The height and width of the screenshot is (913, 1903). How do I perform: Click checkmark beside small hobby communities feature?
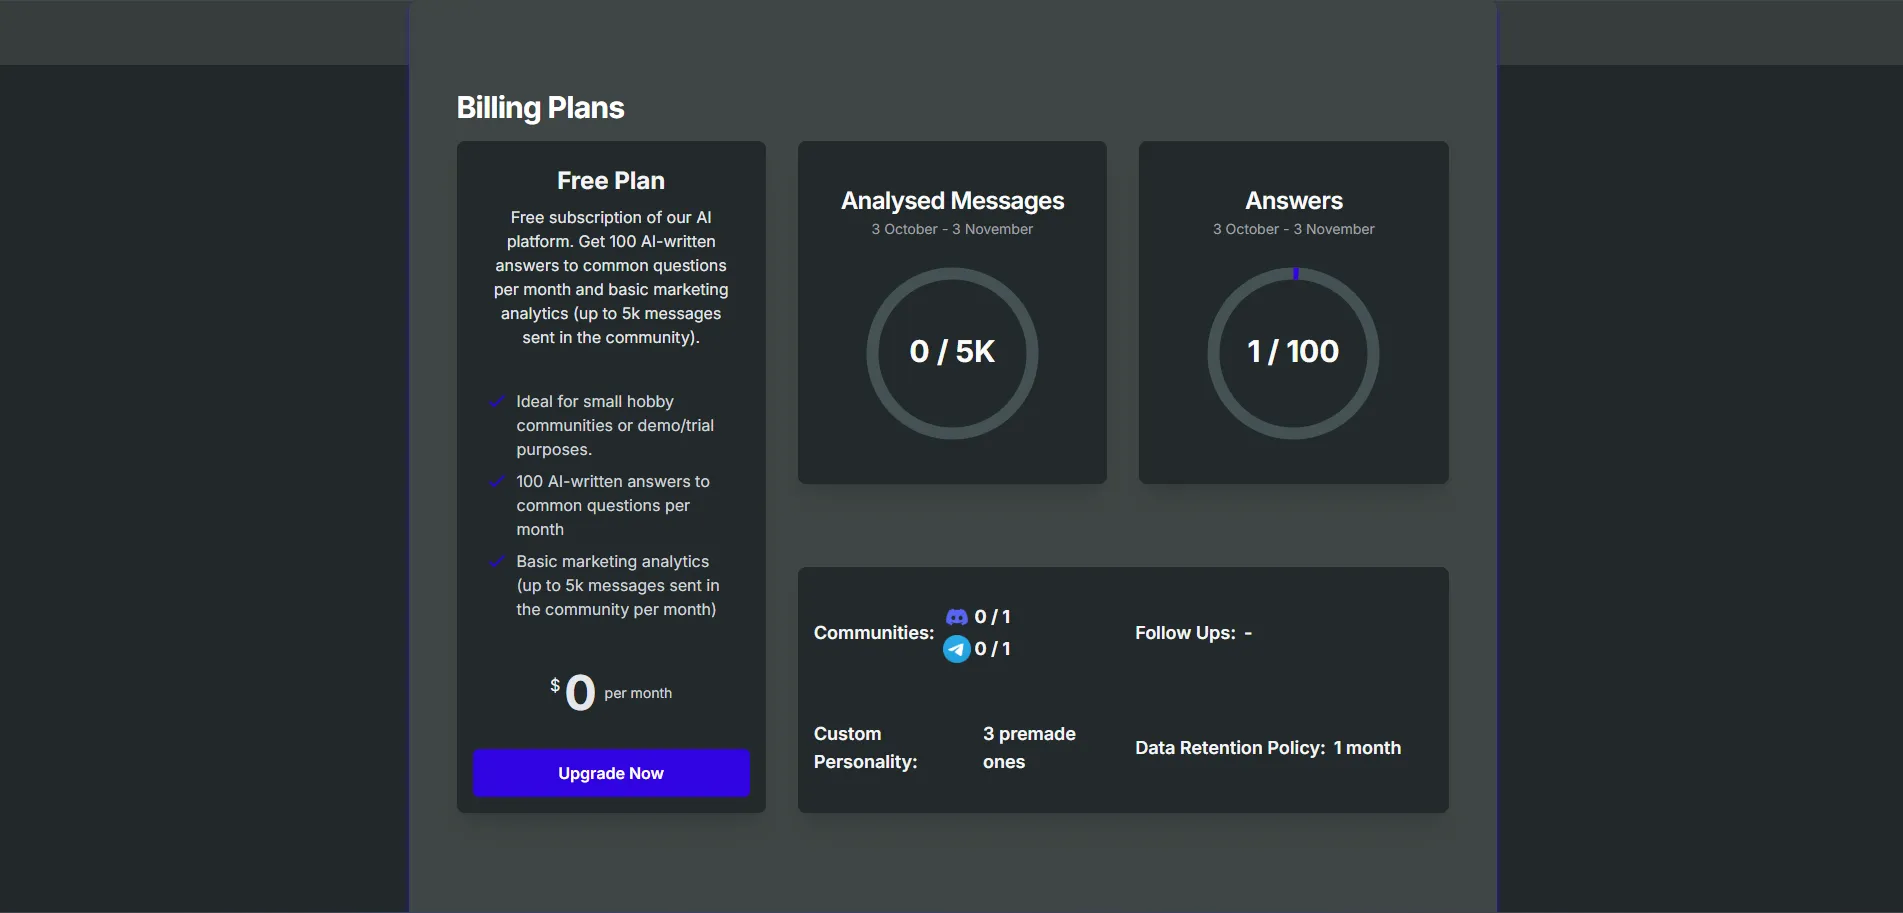pos(496,402)
